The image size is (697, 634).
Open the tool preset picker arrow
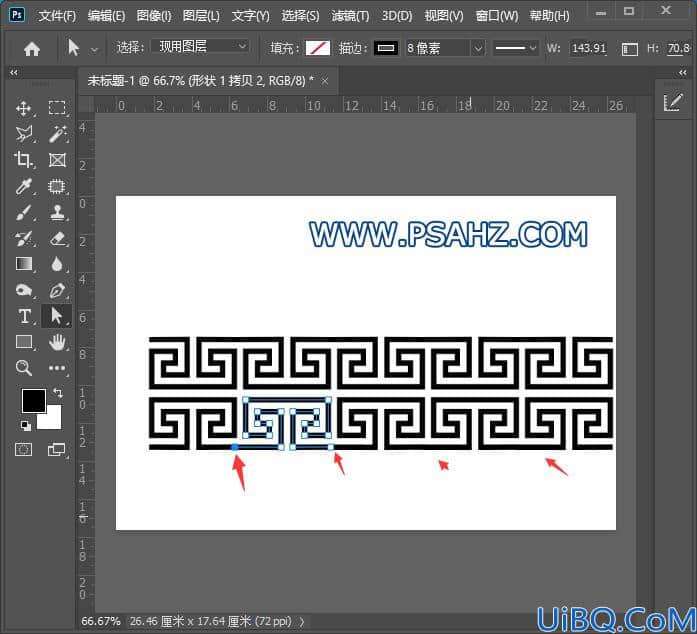click(94, 49)
